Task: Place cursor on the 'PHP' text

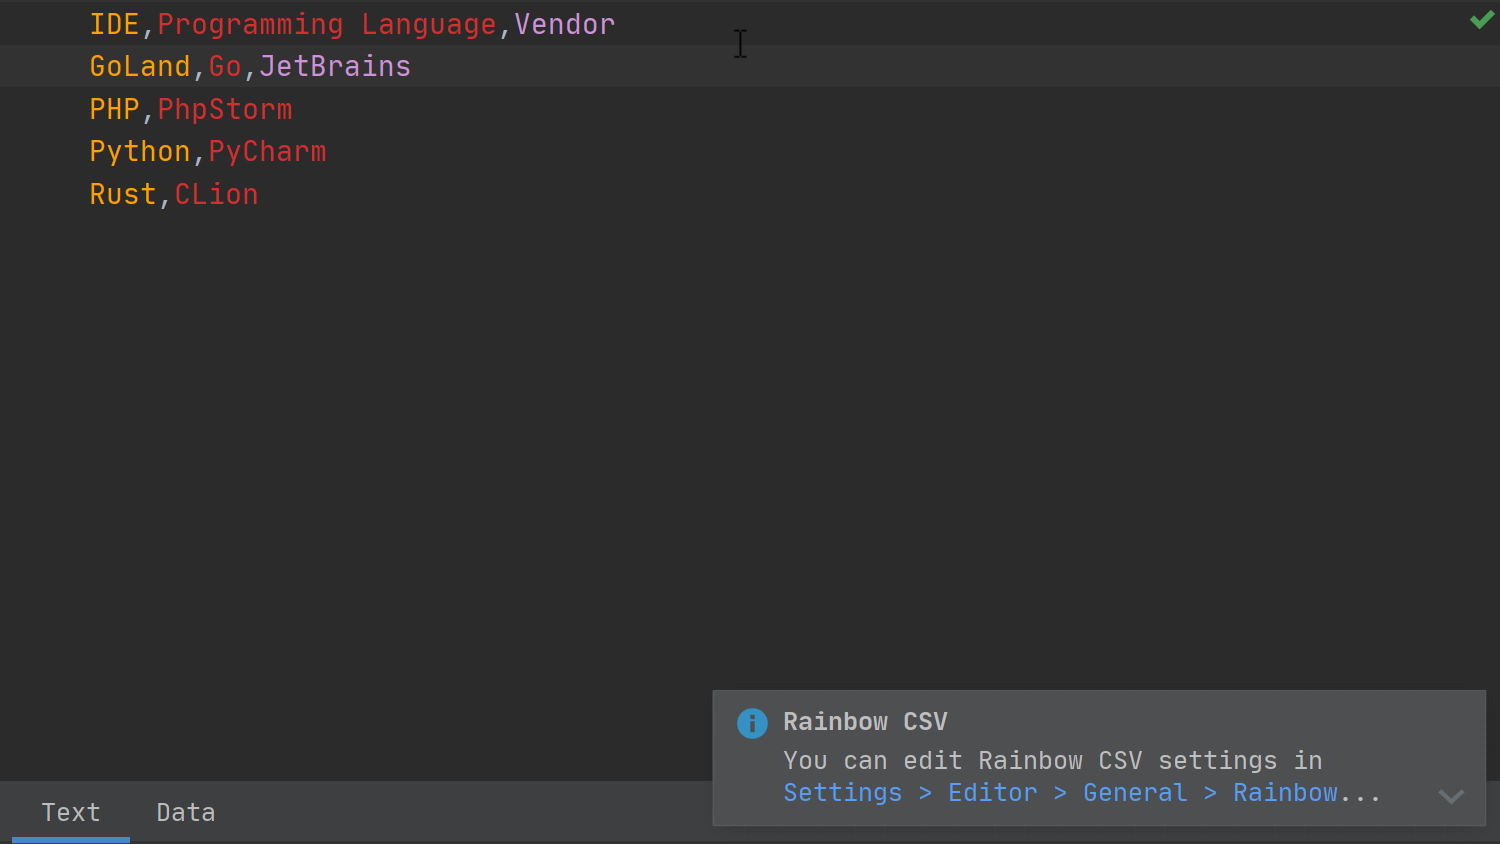Action: 114,110
